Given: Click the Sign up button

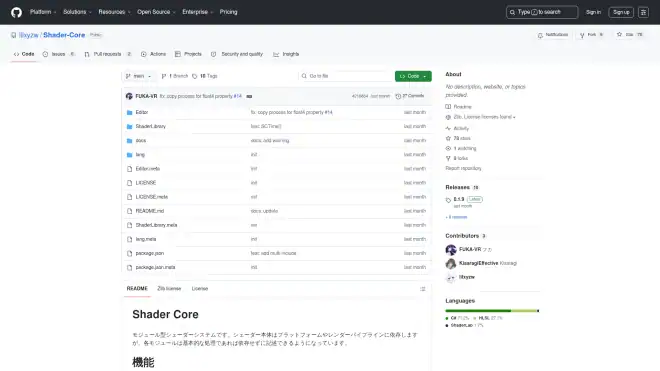Looking at the screenshot, I should pyautogui.click(x=621, y=12).
